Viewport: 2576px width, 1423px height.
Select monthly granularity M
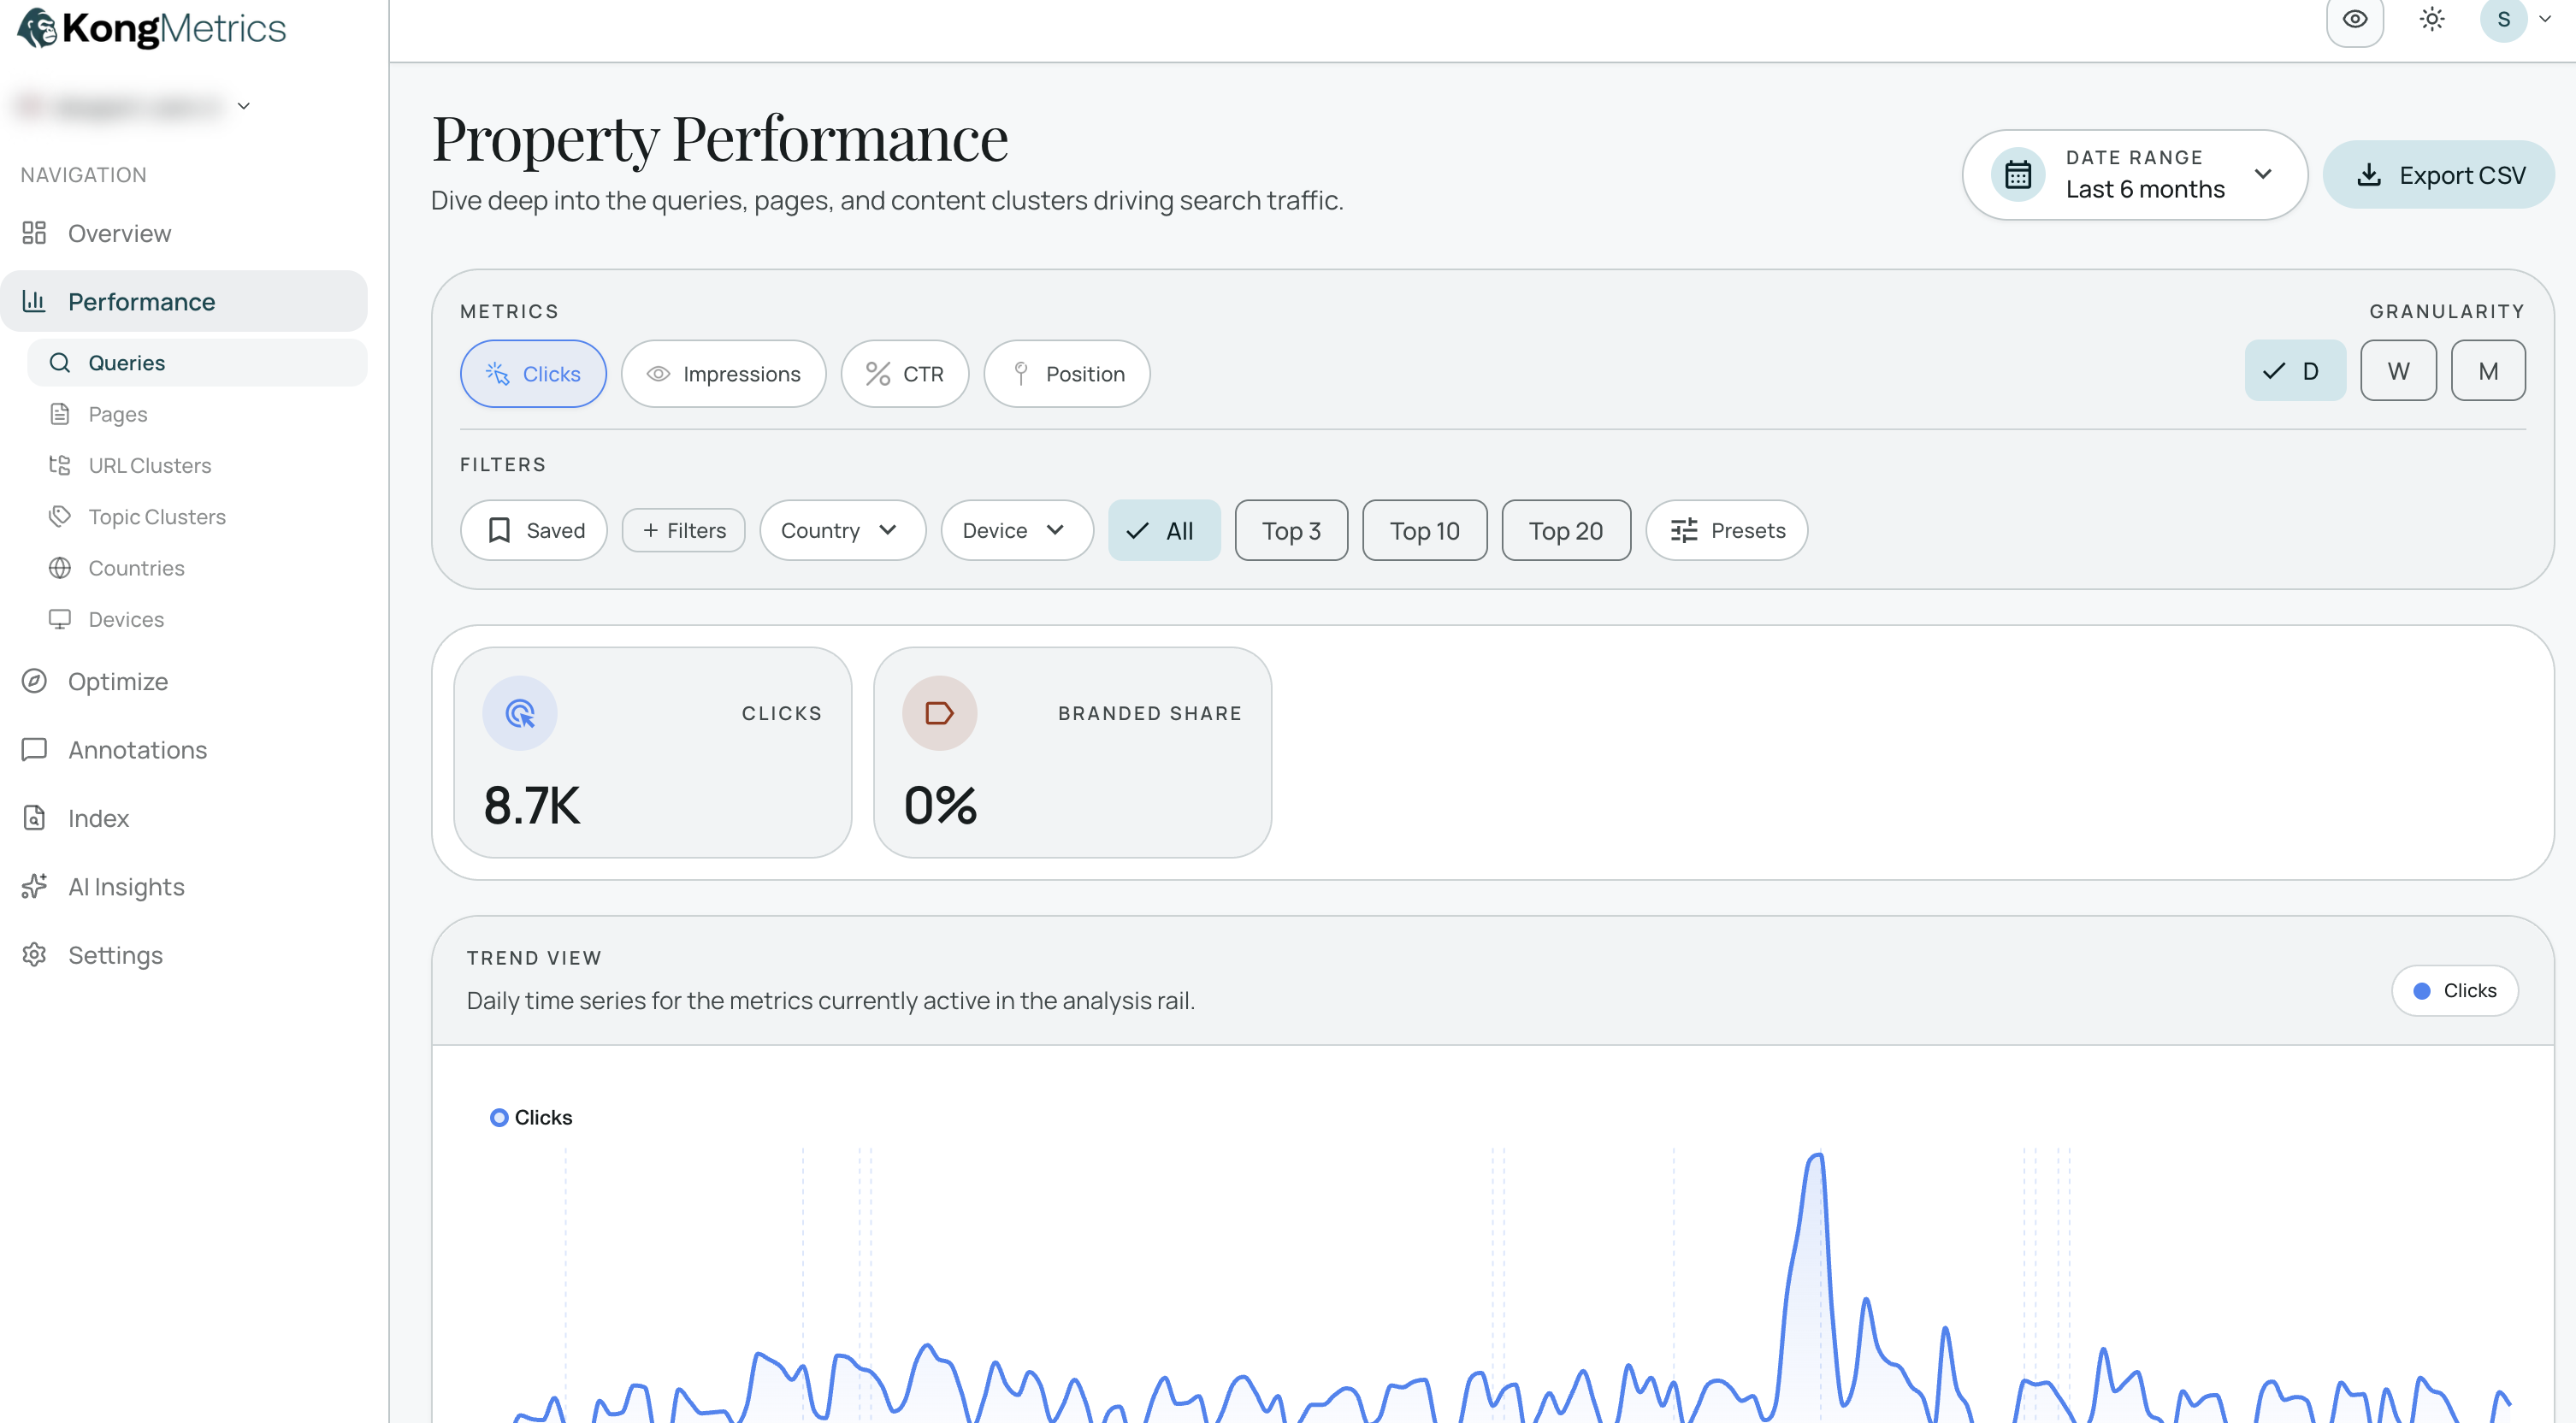(x=2488, y=371)
